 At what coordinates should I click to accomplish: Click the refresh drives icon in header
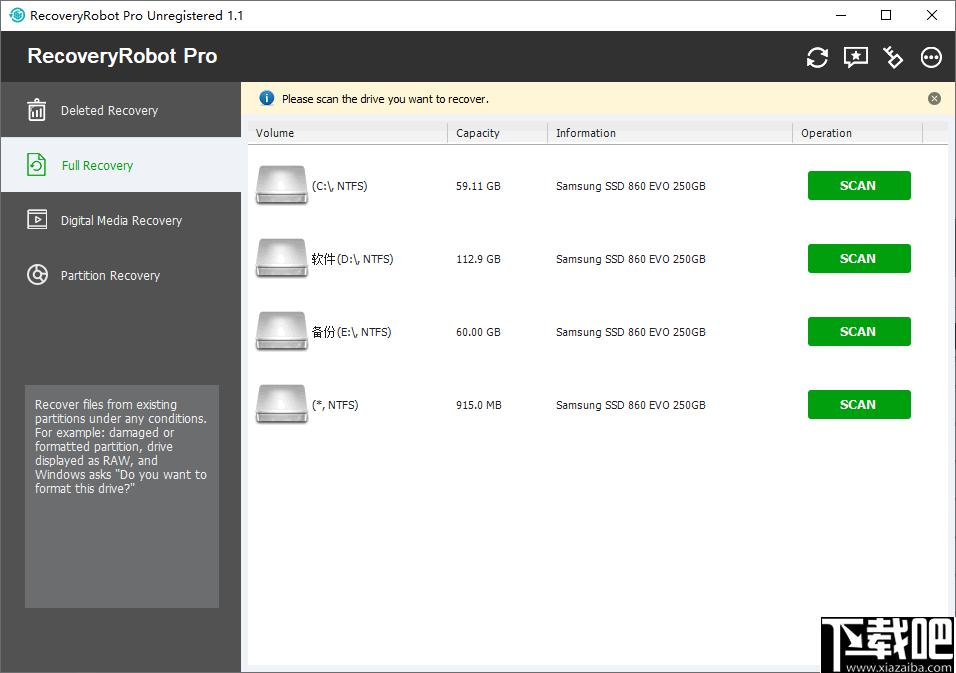(x=817, y=57)
